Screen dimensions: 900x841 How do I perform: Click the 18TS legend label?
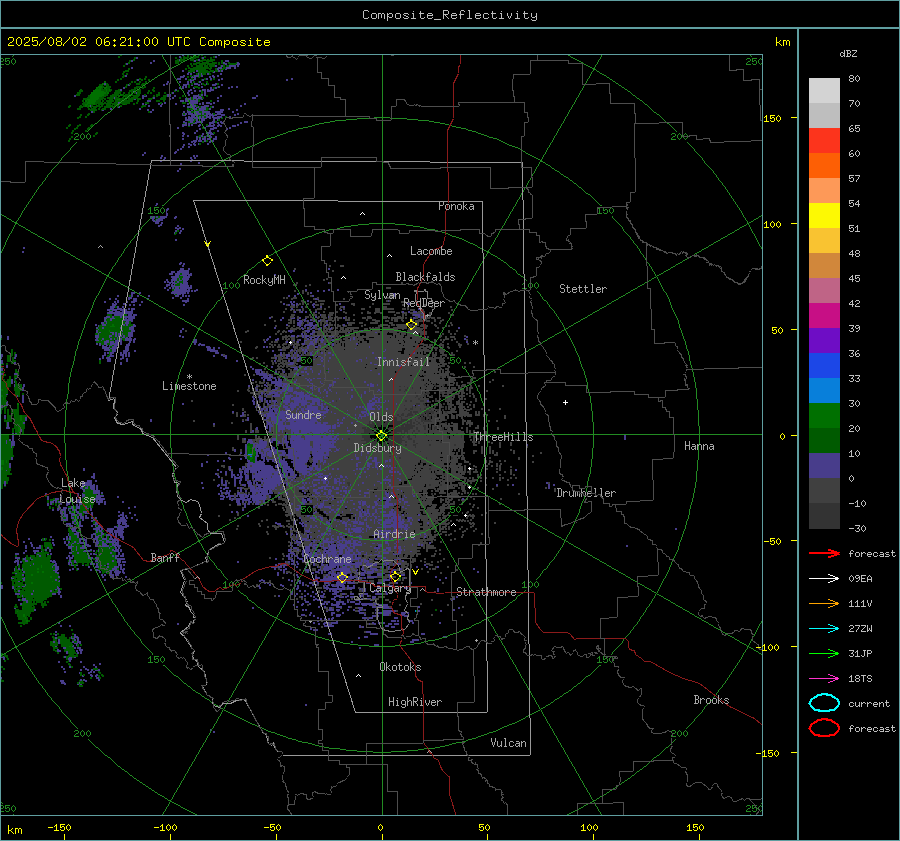click(860, 679)
